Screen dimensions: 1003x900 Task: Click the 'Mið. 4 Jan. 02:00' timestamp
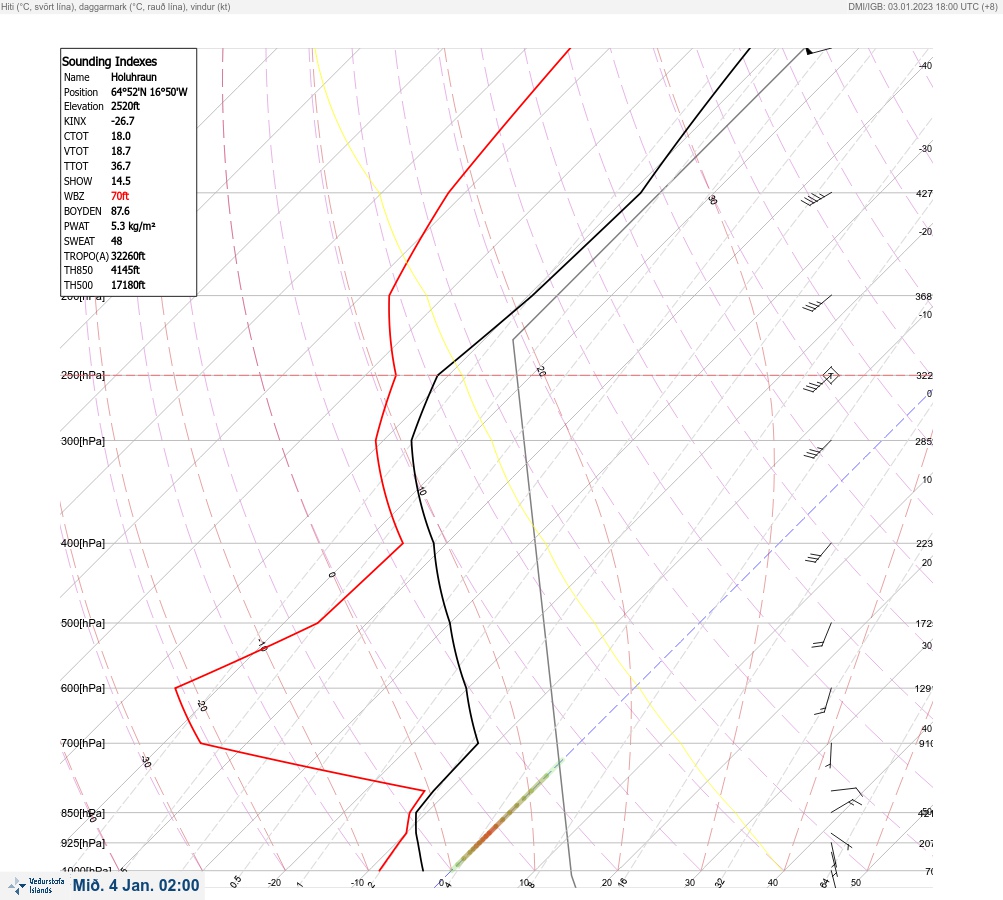(x=136, y=885)
